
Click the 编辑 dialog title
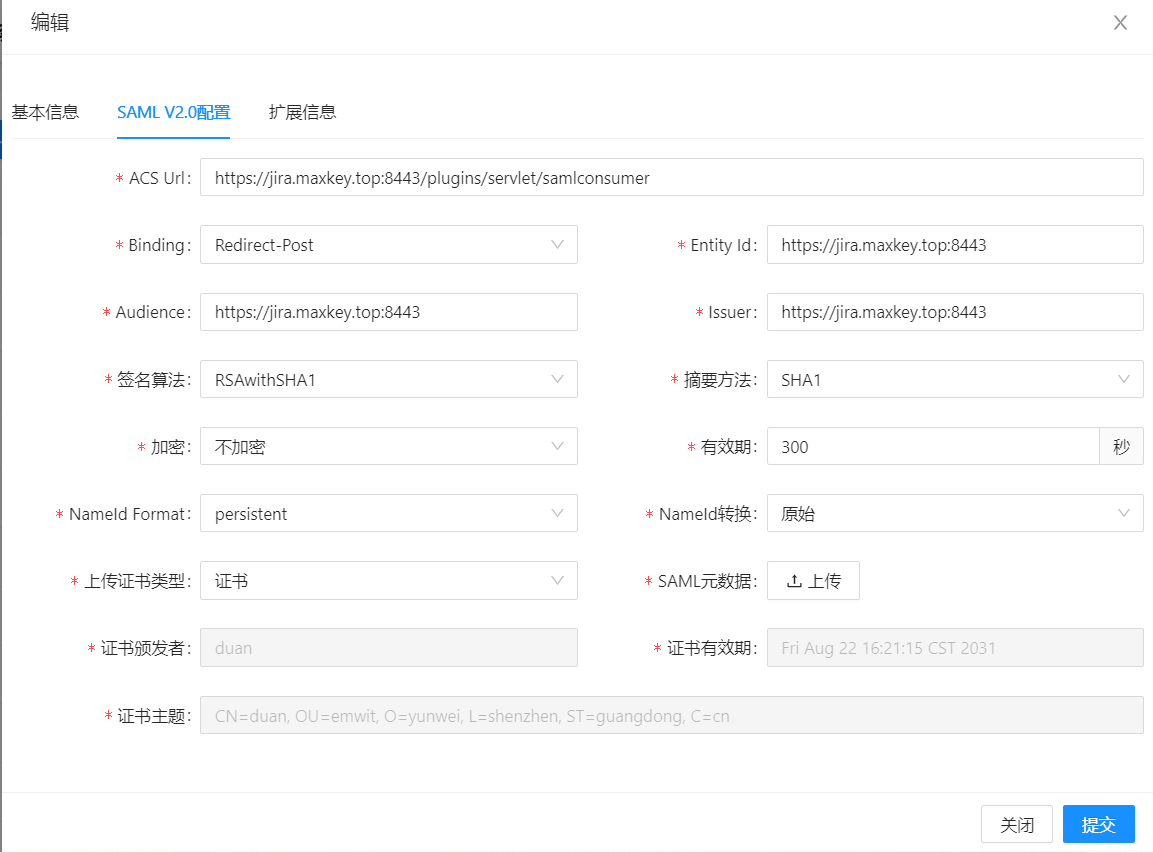[50, 23]
